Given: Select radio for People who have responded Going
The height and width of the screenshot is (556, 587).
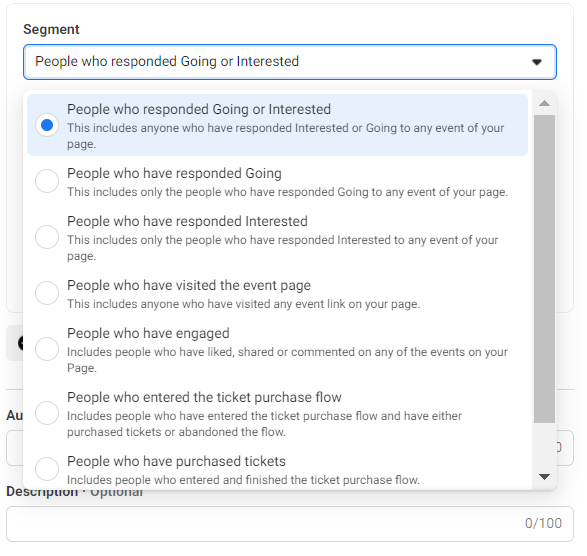Looking at the screenshot, I should point(47,181).
